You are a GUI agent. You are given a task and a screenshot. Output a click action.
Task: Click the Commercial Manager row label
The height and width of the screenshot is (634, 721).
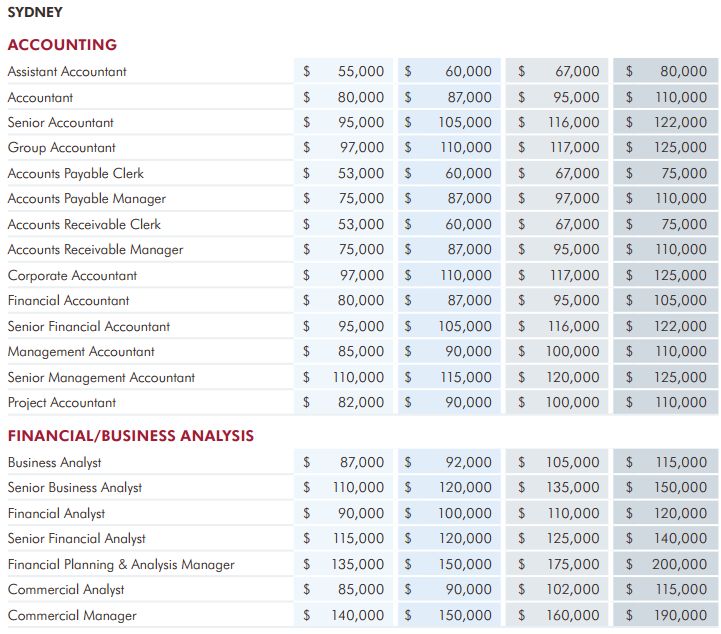[72, 616]
